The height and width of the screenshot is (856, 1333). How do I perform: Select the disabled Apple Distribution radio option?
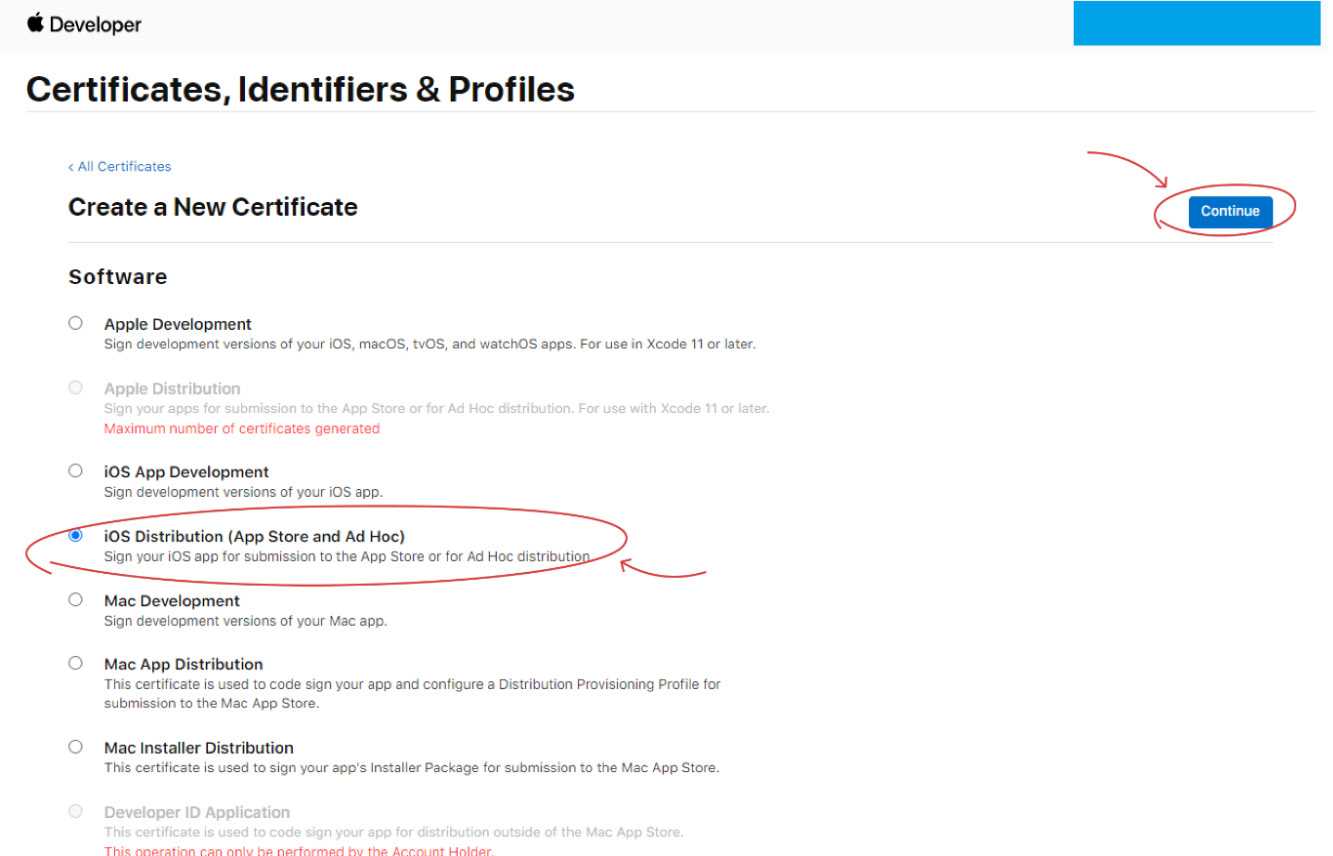[75, 388]
